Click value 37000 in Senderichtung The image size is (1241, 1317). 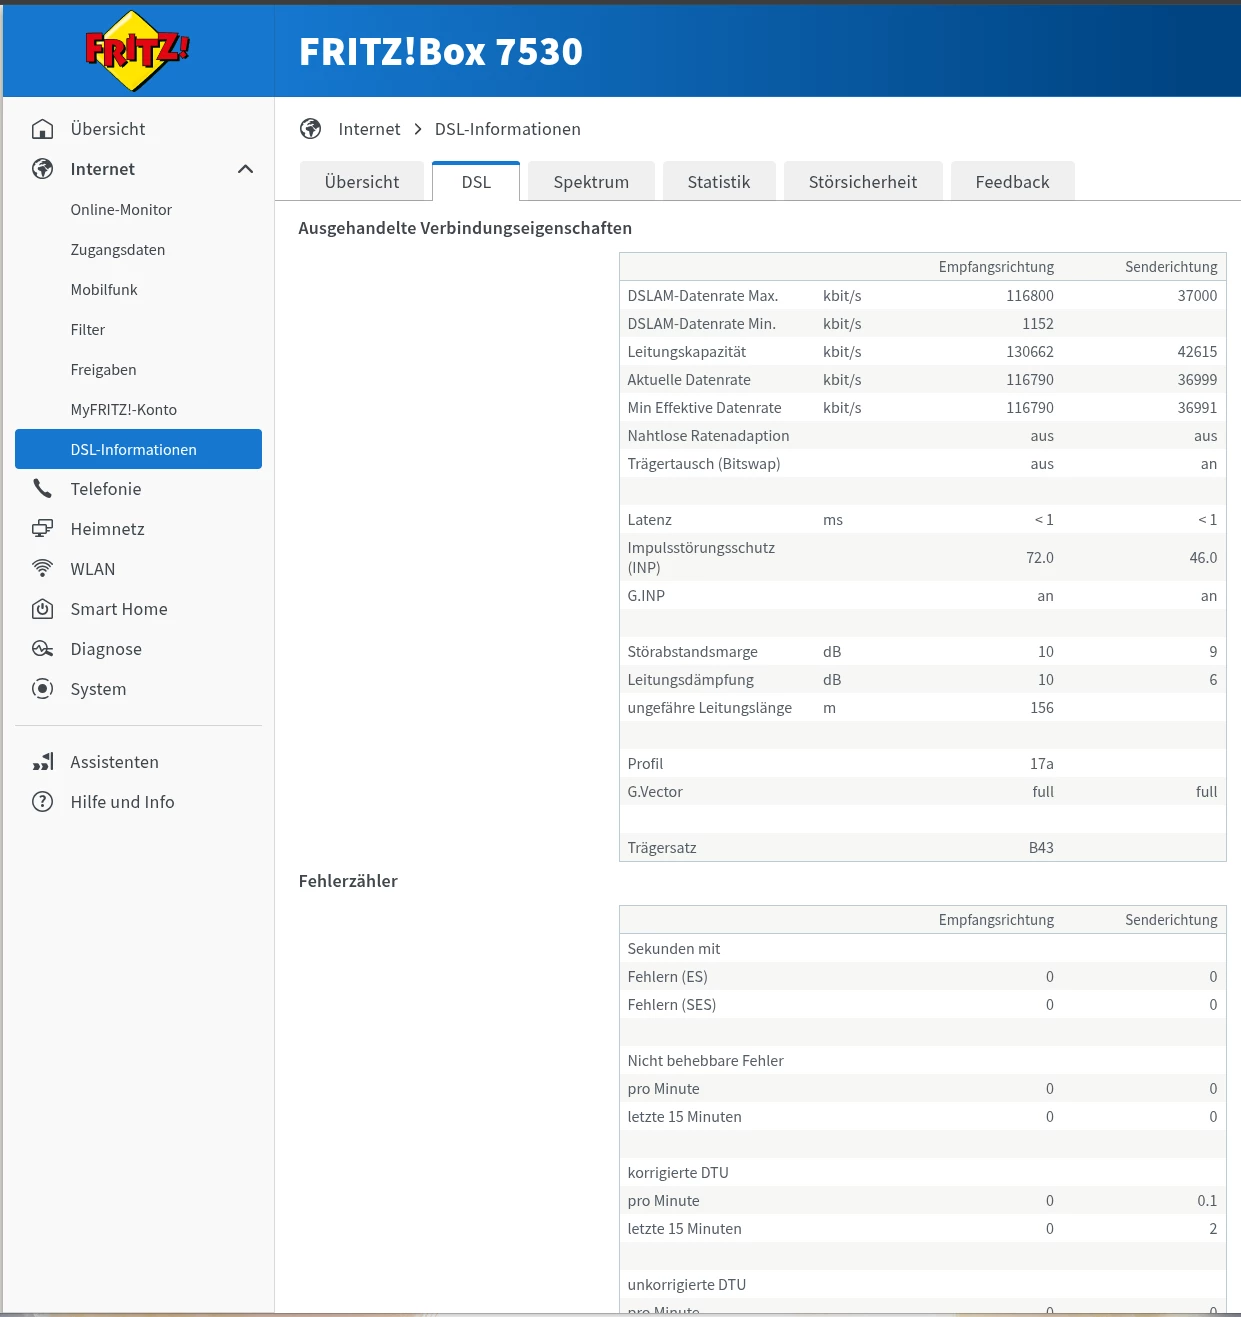(x=1197, y=296)
